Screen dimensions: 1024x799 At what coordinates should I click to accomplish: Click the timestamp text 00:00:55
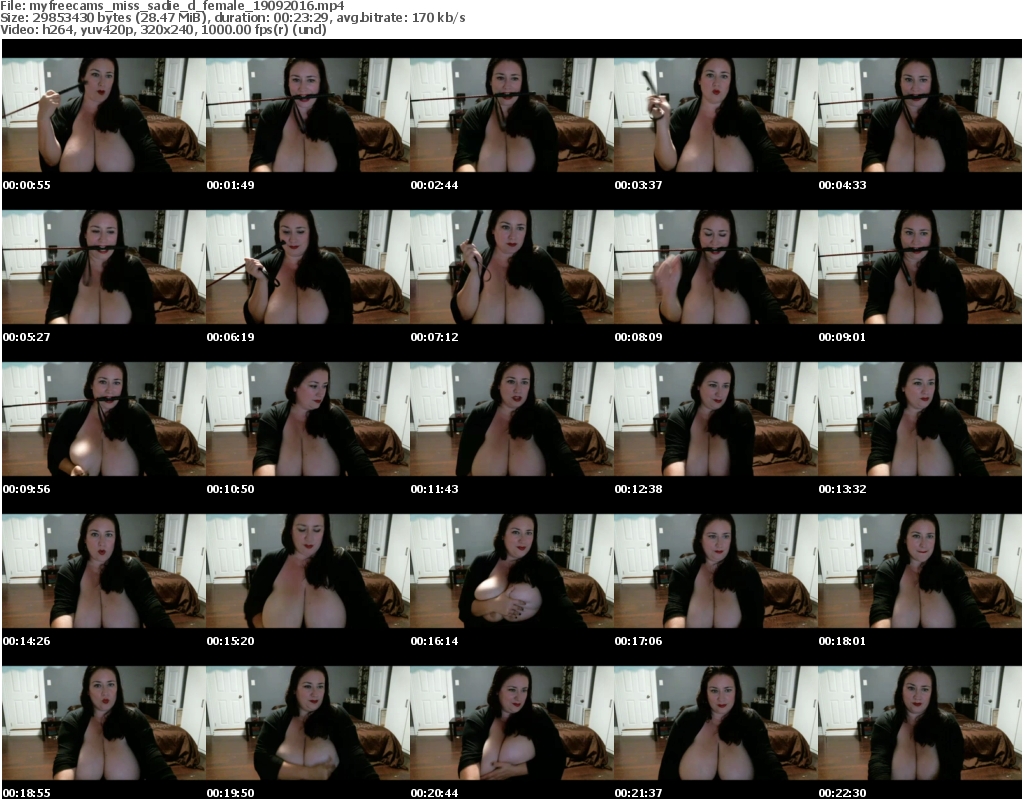[27, 185]
